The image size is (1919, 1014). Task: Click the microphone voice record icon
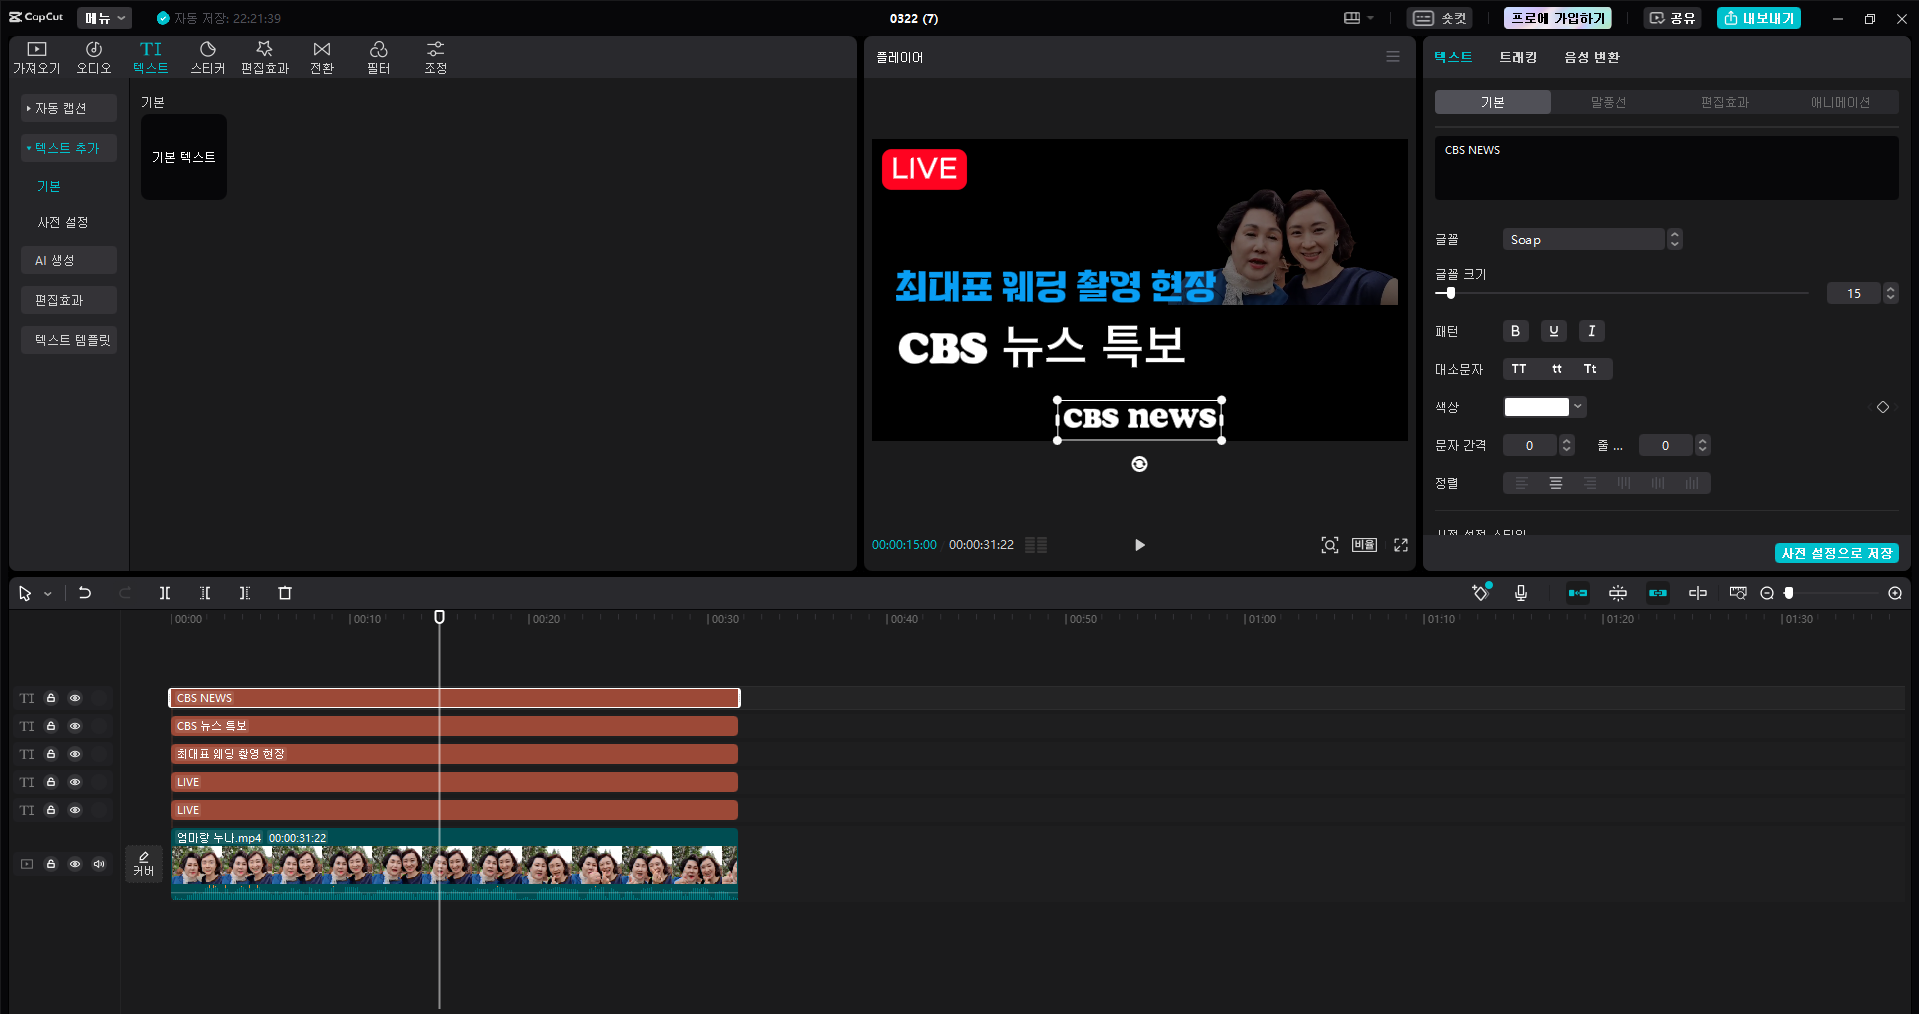pos(1521,593)
